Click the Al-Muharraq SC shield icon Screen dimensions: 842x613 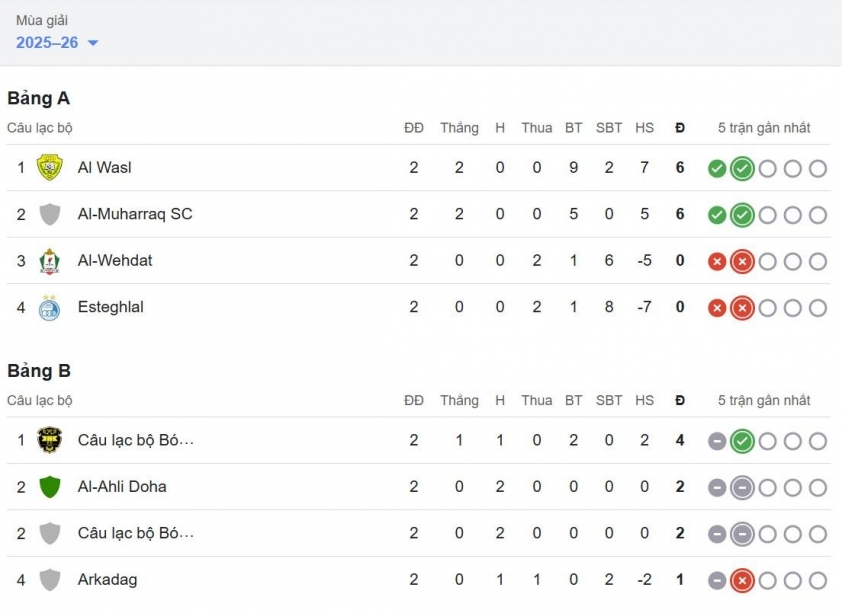49,214
